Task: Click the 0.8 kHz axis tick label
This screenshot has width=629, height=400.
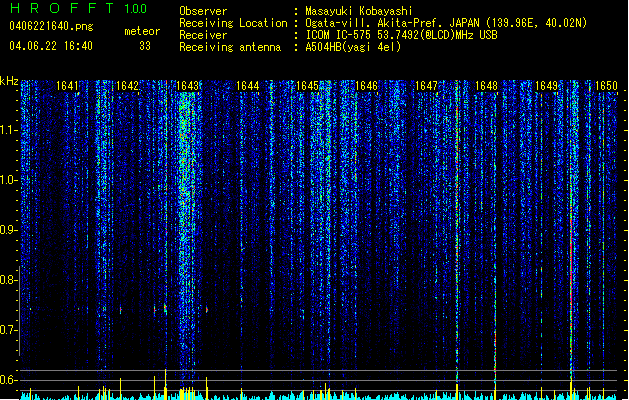Action: tap(8, 280)
